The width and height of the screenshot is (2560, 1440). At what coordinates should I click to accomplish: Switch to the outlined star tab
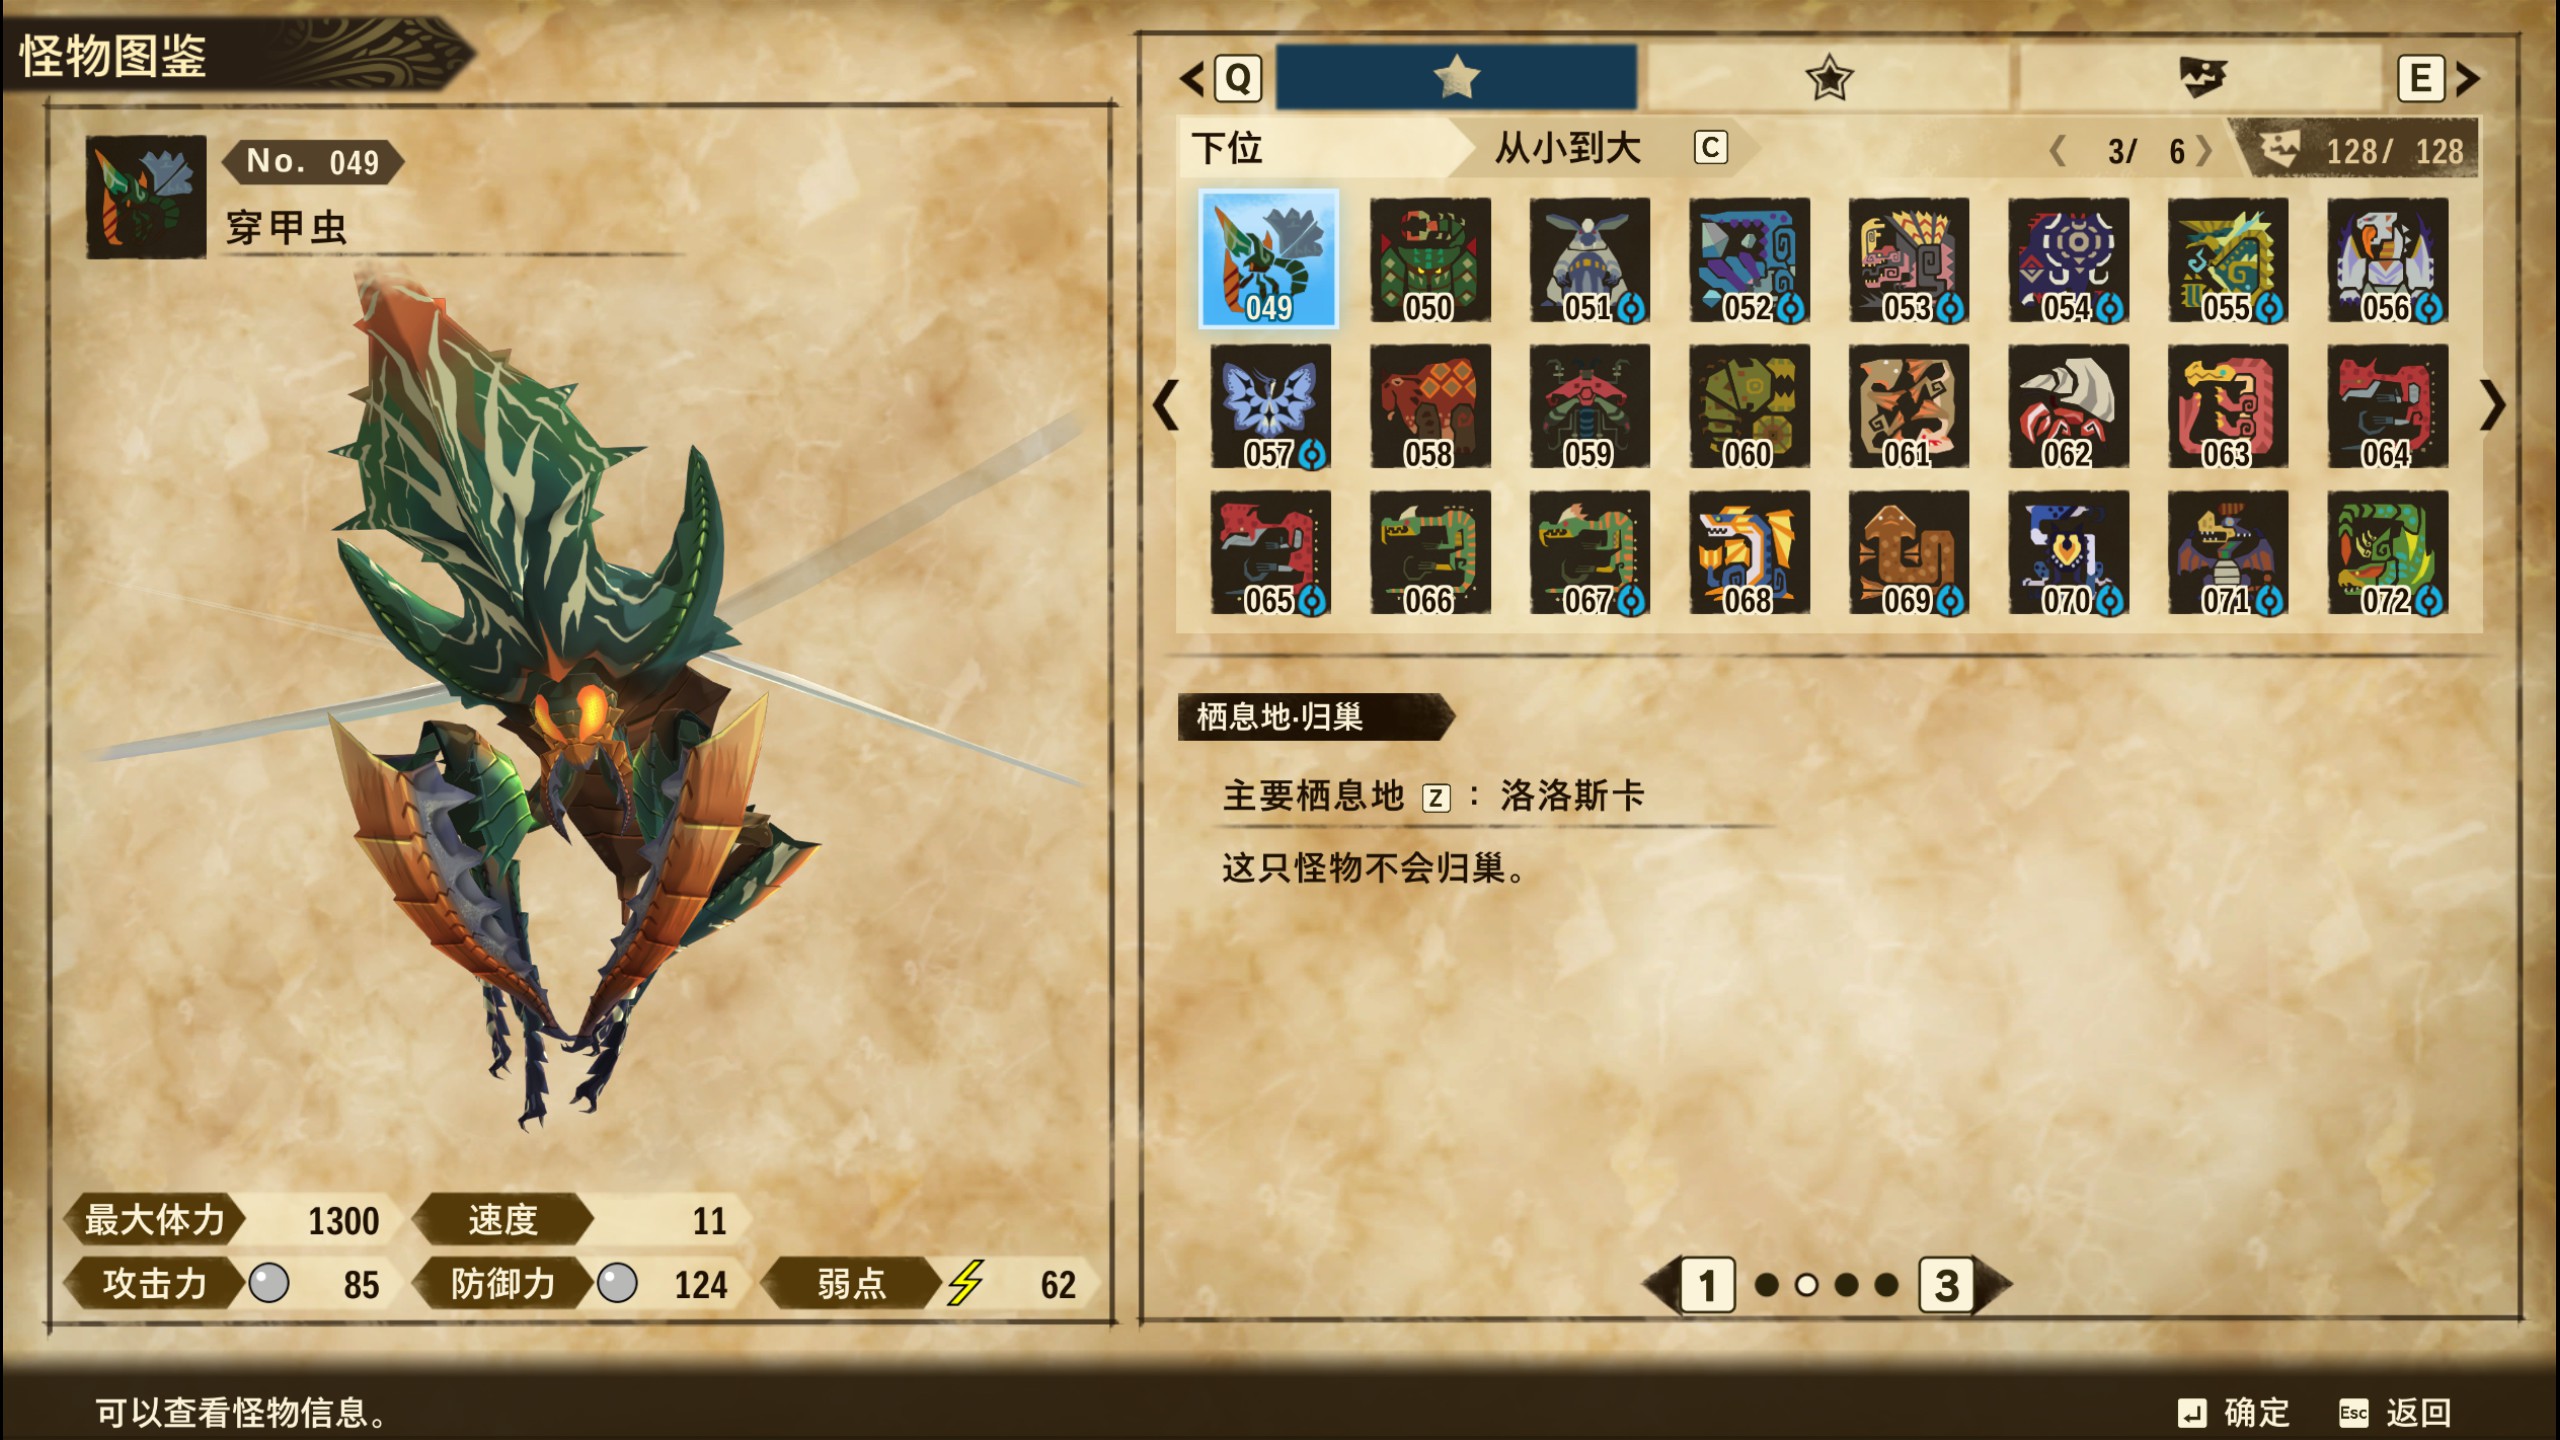pyautogui.click(x=1828, y=77)
